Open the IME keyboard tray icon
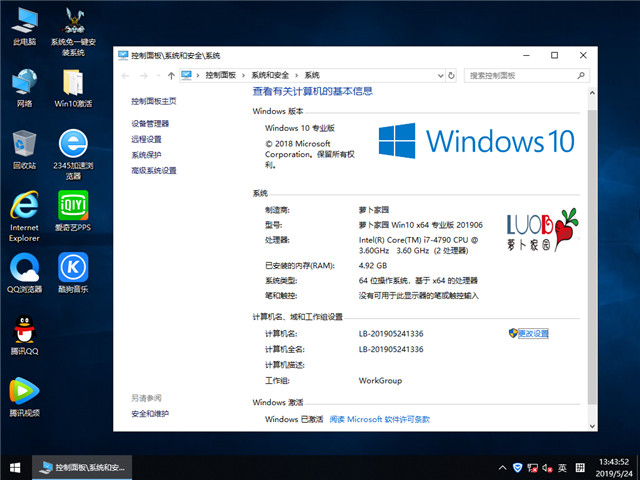 coord(580,468)
